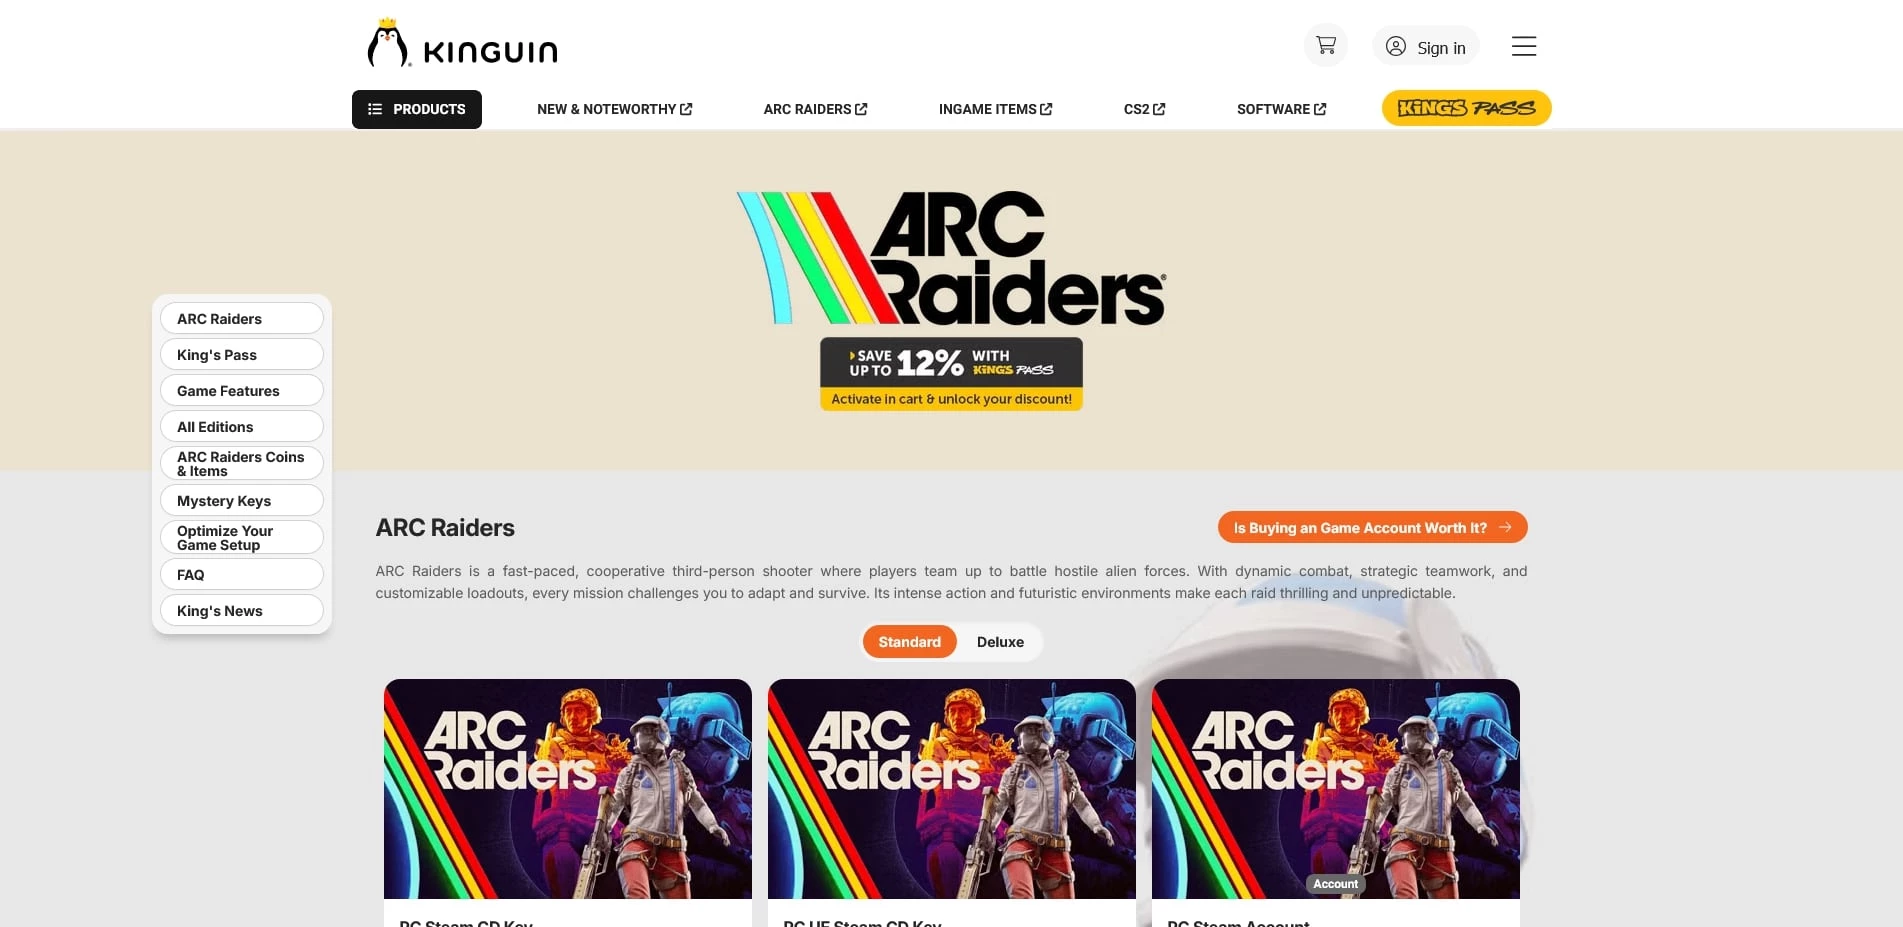This screenshot has height=927, width=1903.
Task: Open New & Noteworthy nav link
Action: [614, 109]
